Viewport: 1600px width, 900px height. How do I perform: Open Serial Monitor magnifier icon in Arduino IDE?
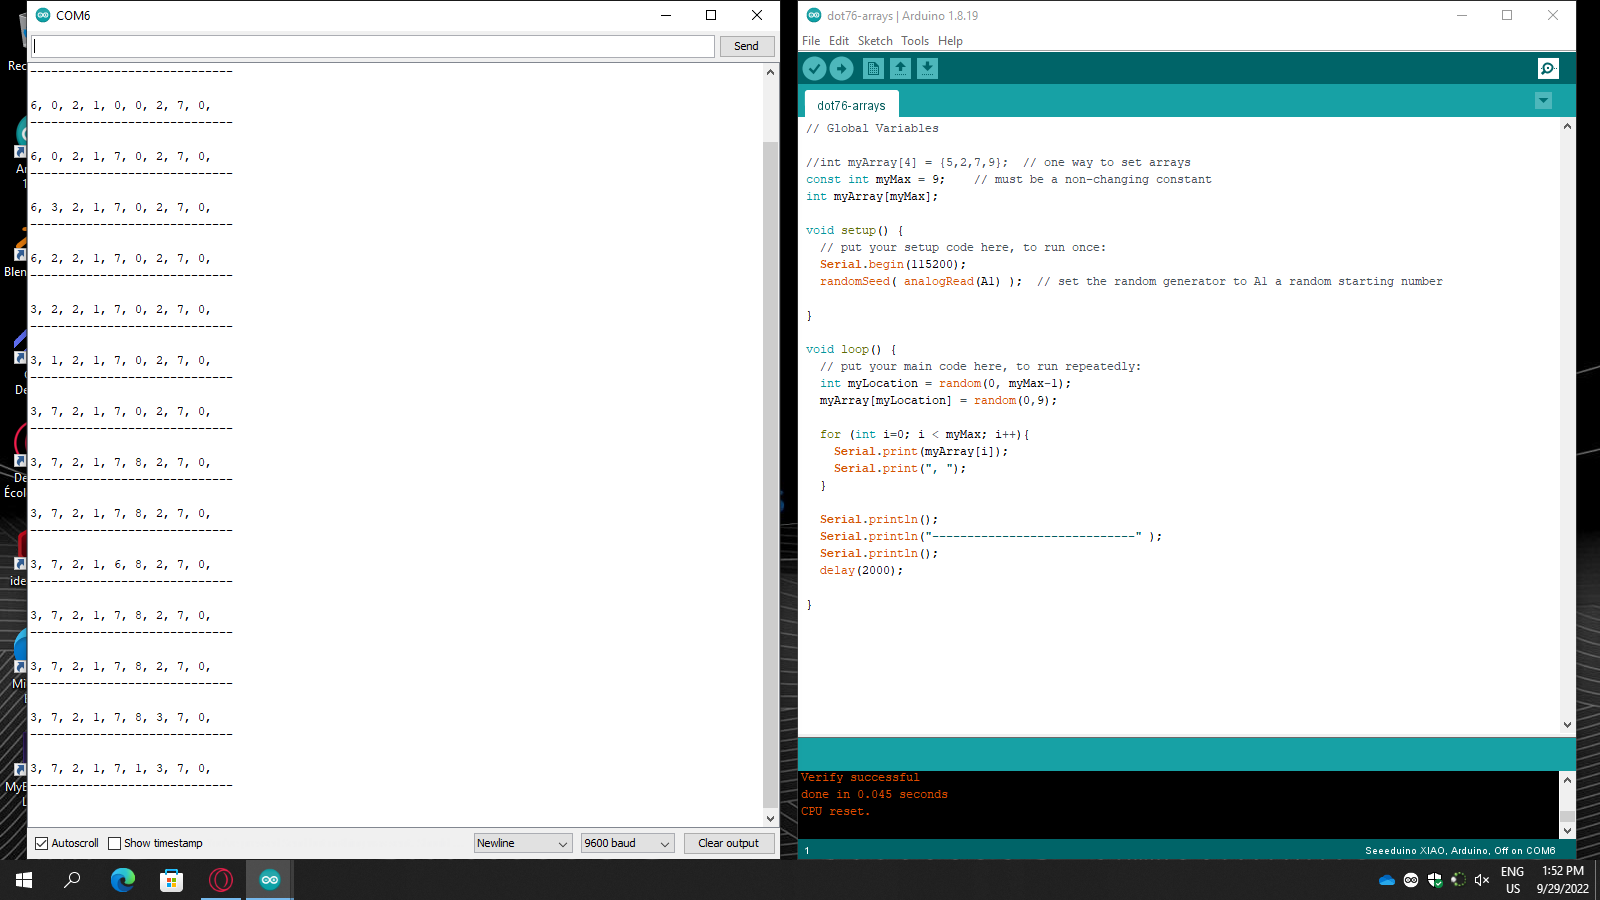click(1548, 68)
